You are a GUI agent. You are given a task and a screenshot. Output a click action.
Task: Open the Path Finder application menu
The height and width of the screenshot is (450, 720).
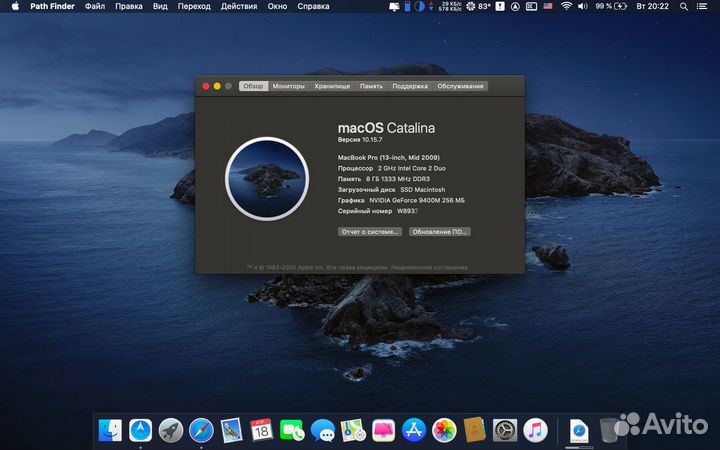coord(52,6)
